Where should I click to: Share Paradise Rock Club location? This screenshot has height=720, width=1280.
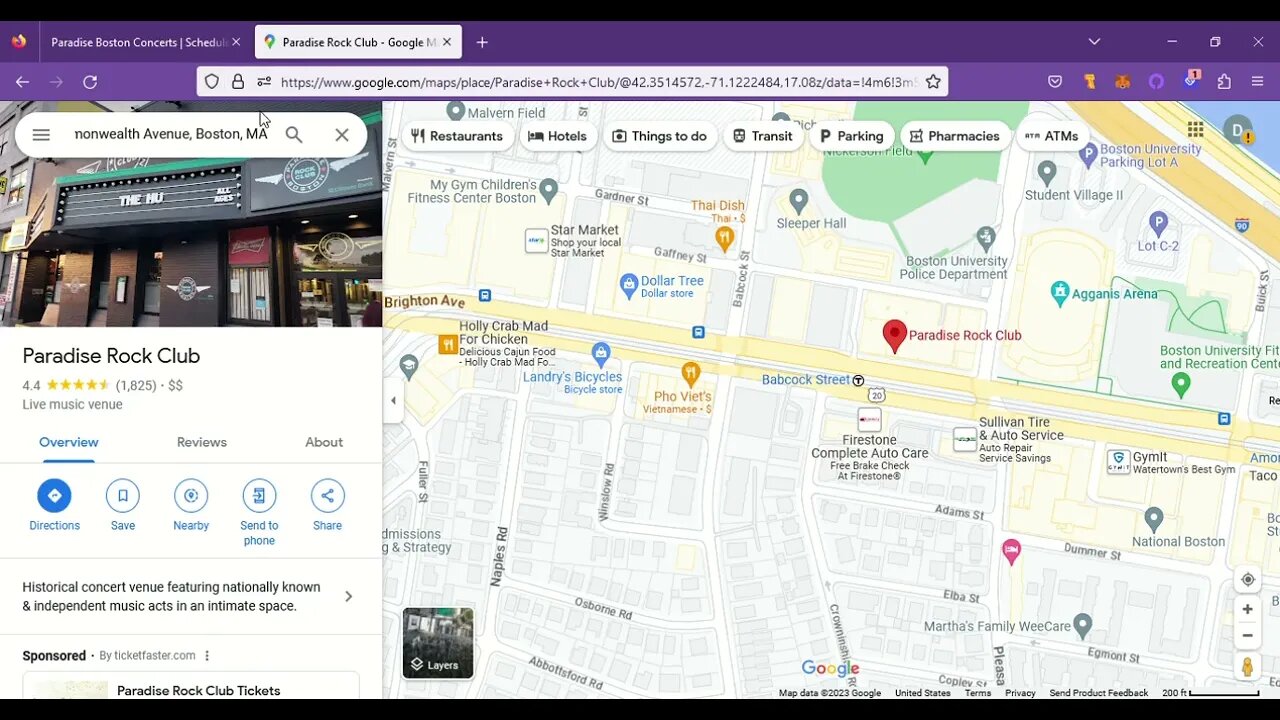coord(327,495)
